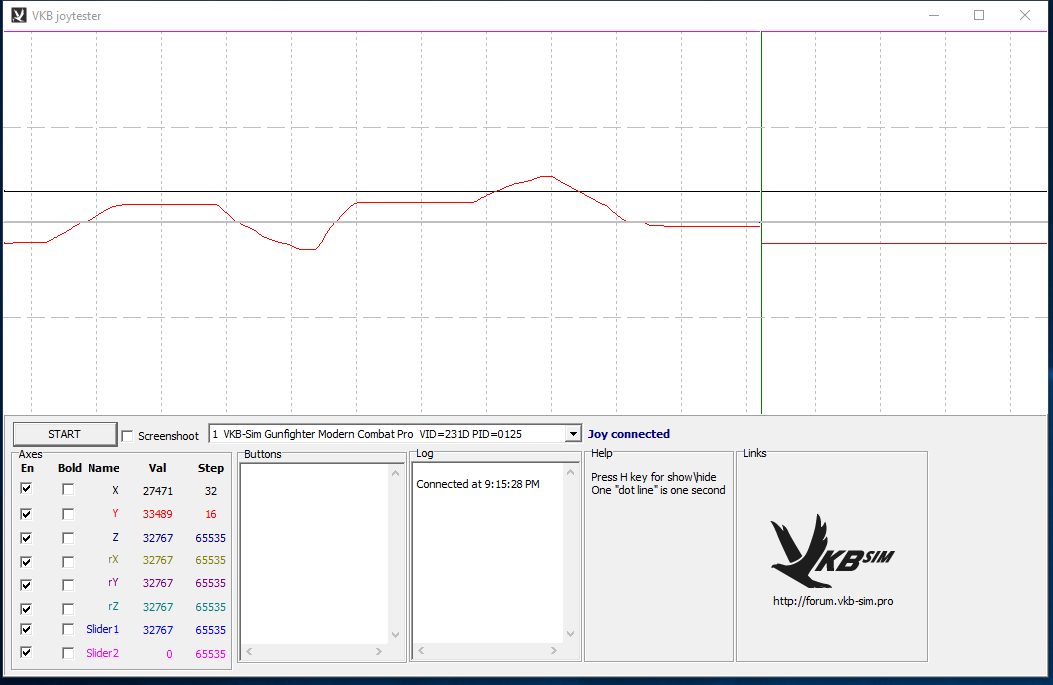
Task: Uncheck the Z axis enable checkbox
Action: (x=27, y=537)
